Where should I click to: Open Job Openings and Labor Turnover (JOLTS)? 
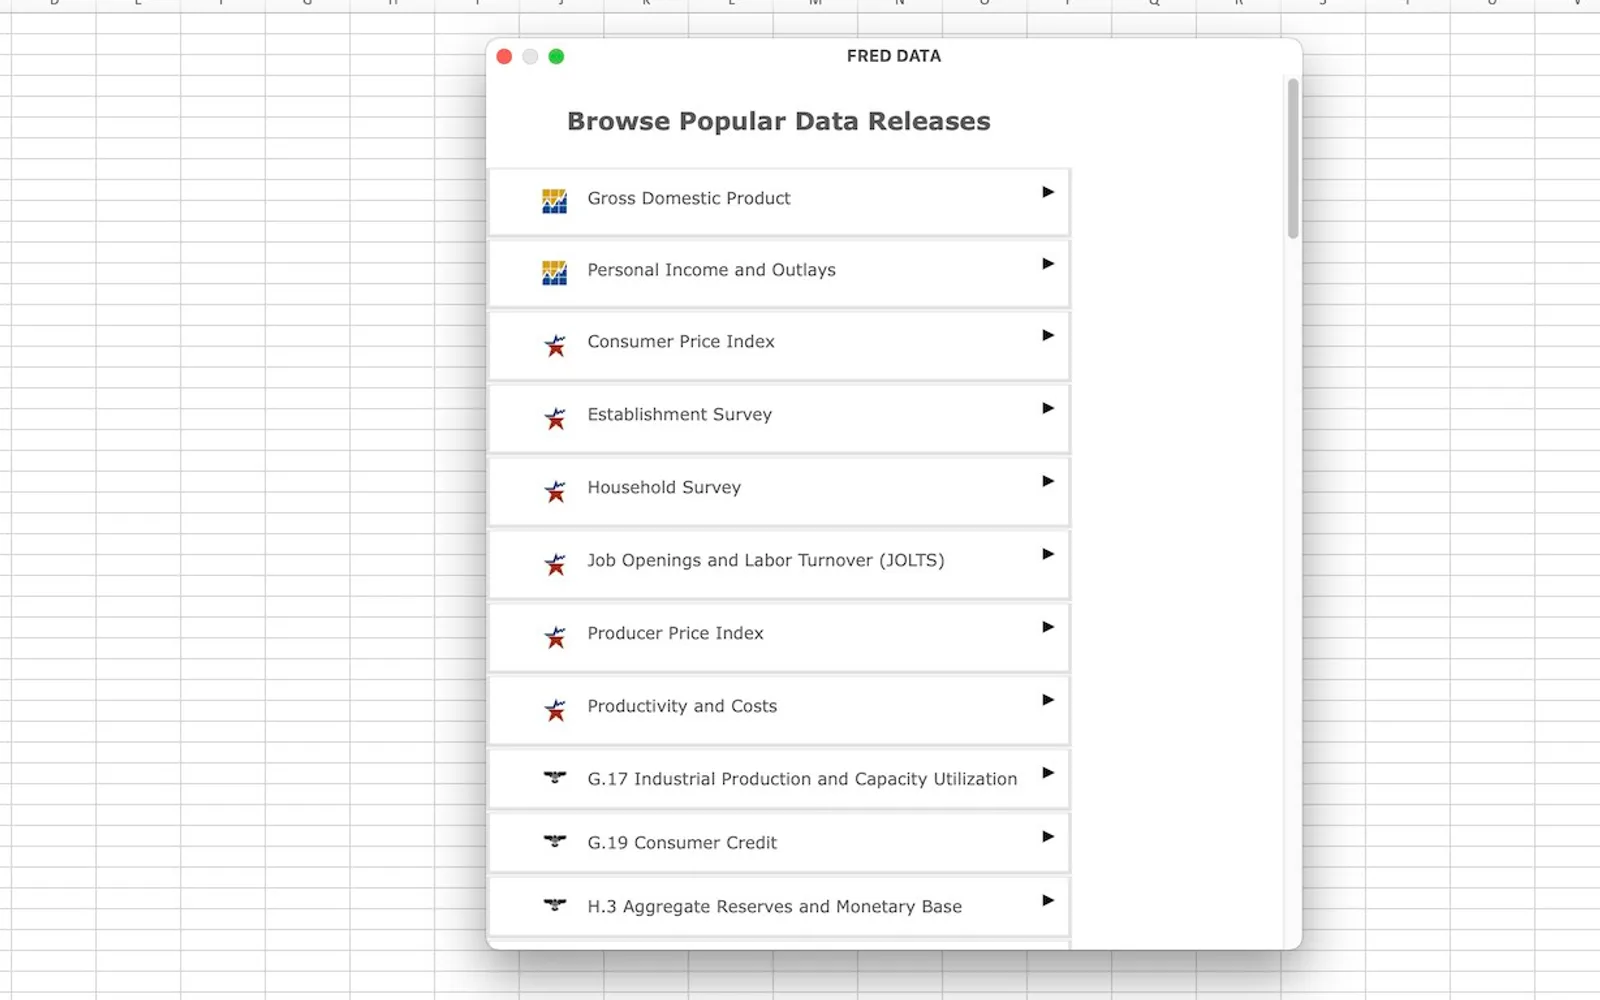point(779,565)
